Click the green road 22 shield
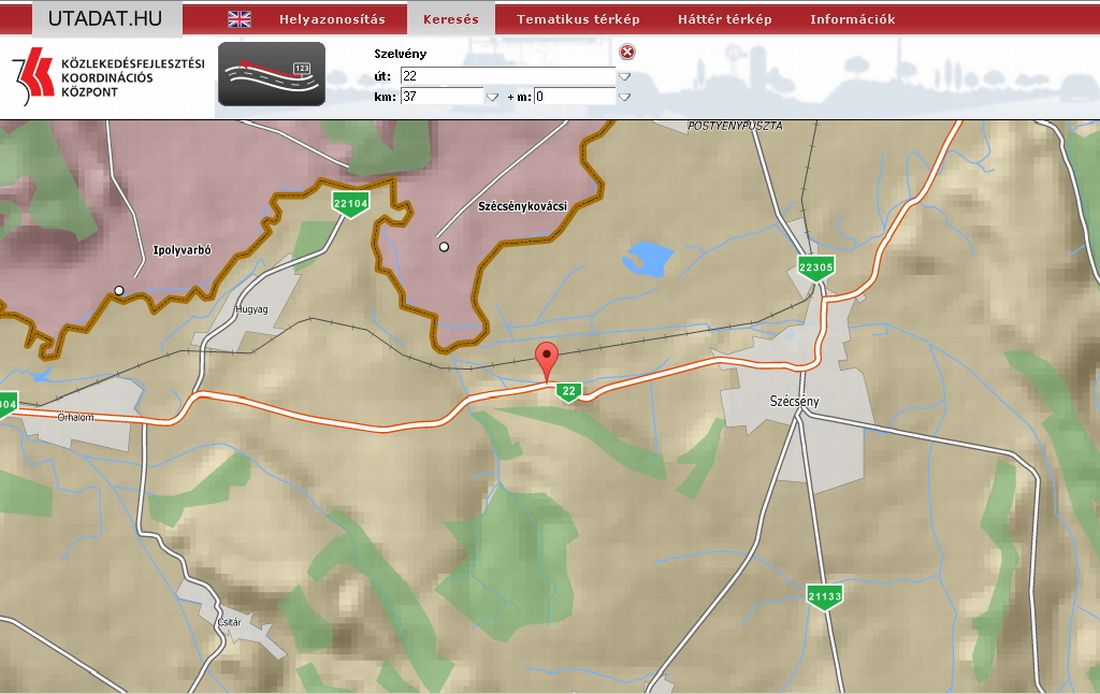This screenshot has height=694, width=1100. [x=569, y=391]
